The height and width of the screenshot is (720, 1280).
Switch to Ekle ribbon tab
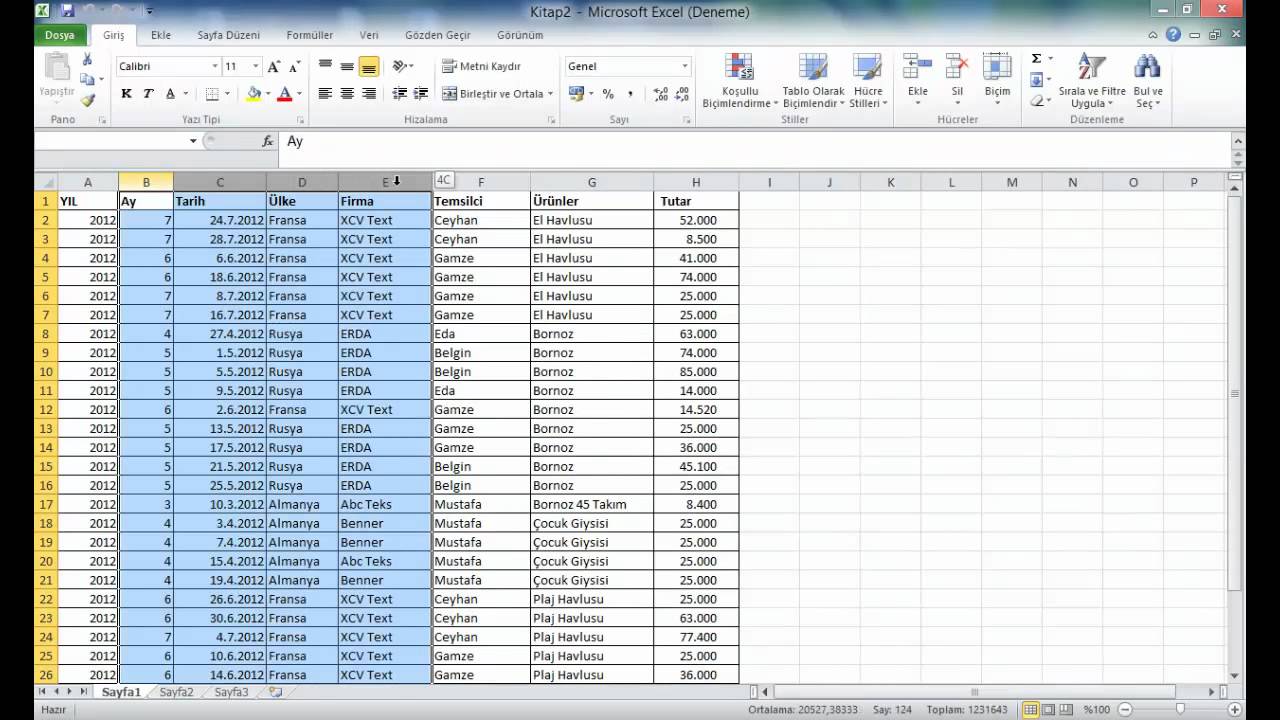(161, 35)
